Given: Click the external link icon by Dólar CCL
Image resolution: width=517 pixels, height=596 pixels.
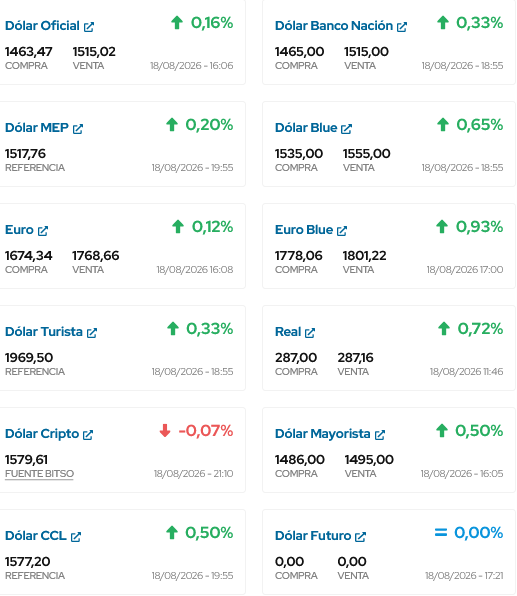Looking at the screenshot, I should click(x=76, y=536).
